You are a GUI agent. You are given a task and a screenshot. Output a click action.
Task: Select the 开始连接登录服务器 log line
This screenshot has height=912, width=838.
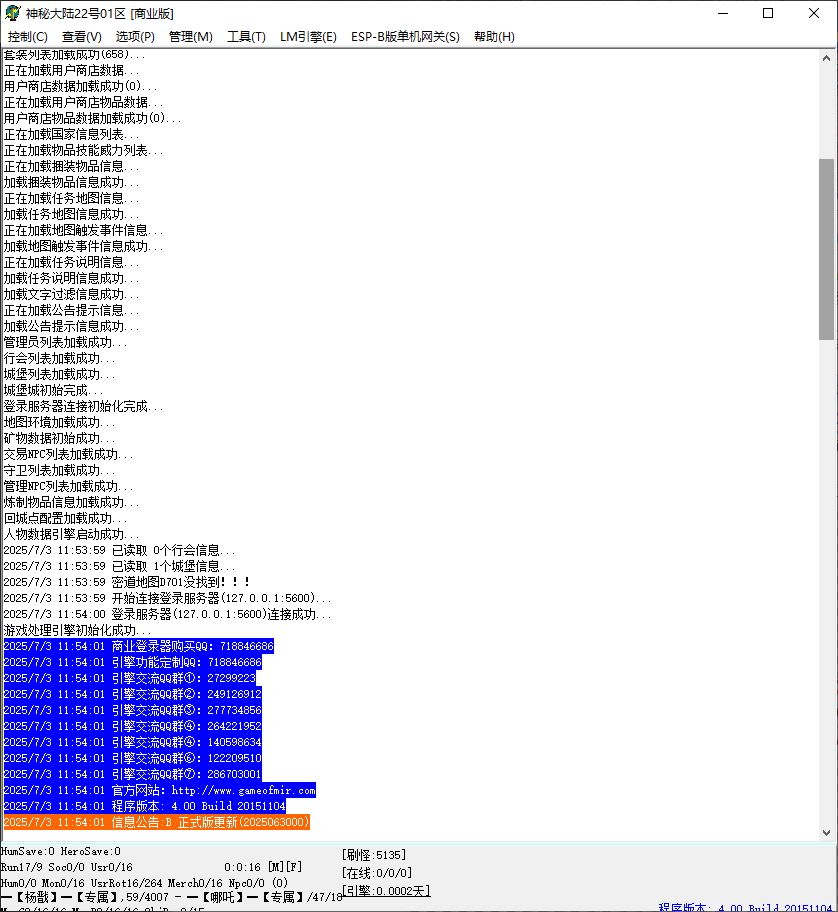coord(167,598)
